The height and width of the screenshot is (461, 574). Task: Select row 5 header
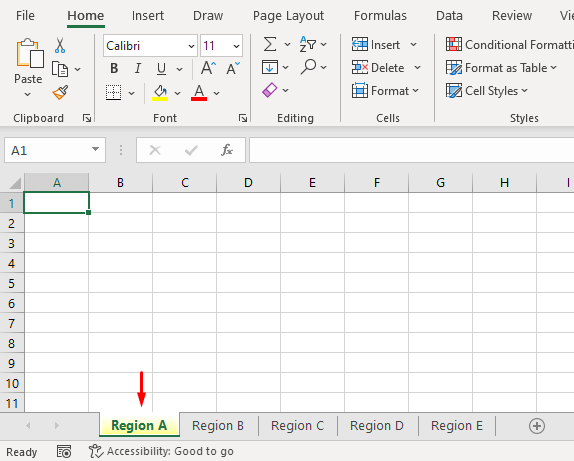[11, 283]
